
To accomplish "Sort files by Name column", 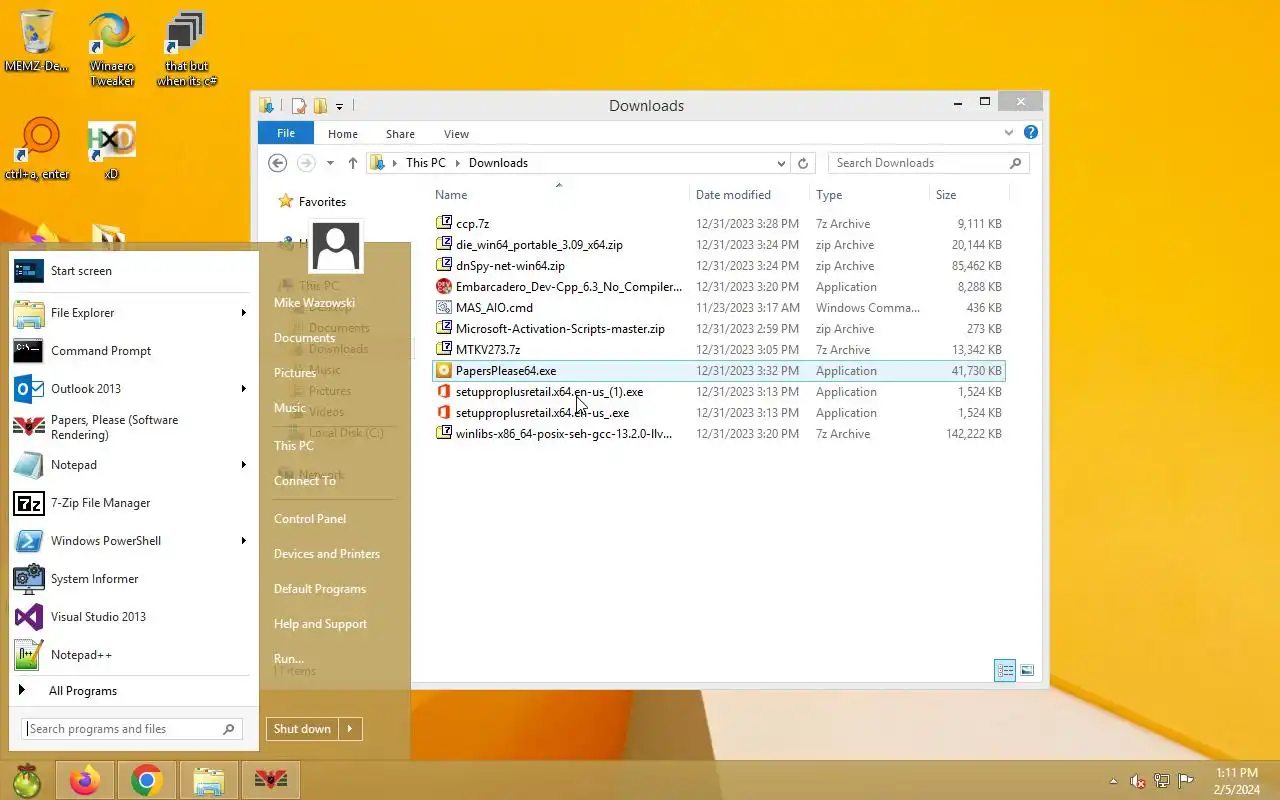I will tap(559, 195).
